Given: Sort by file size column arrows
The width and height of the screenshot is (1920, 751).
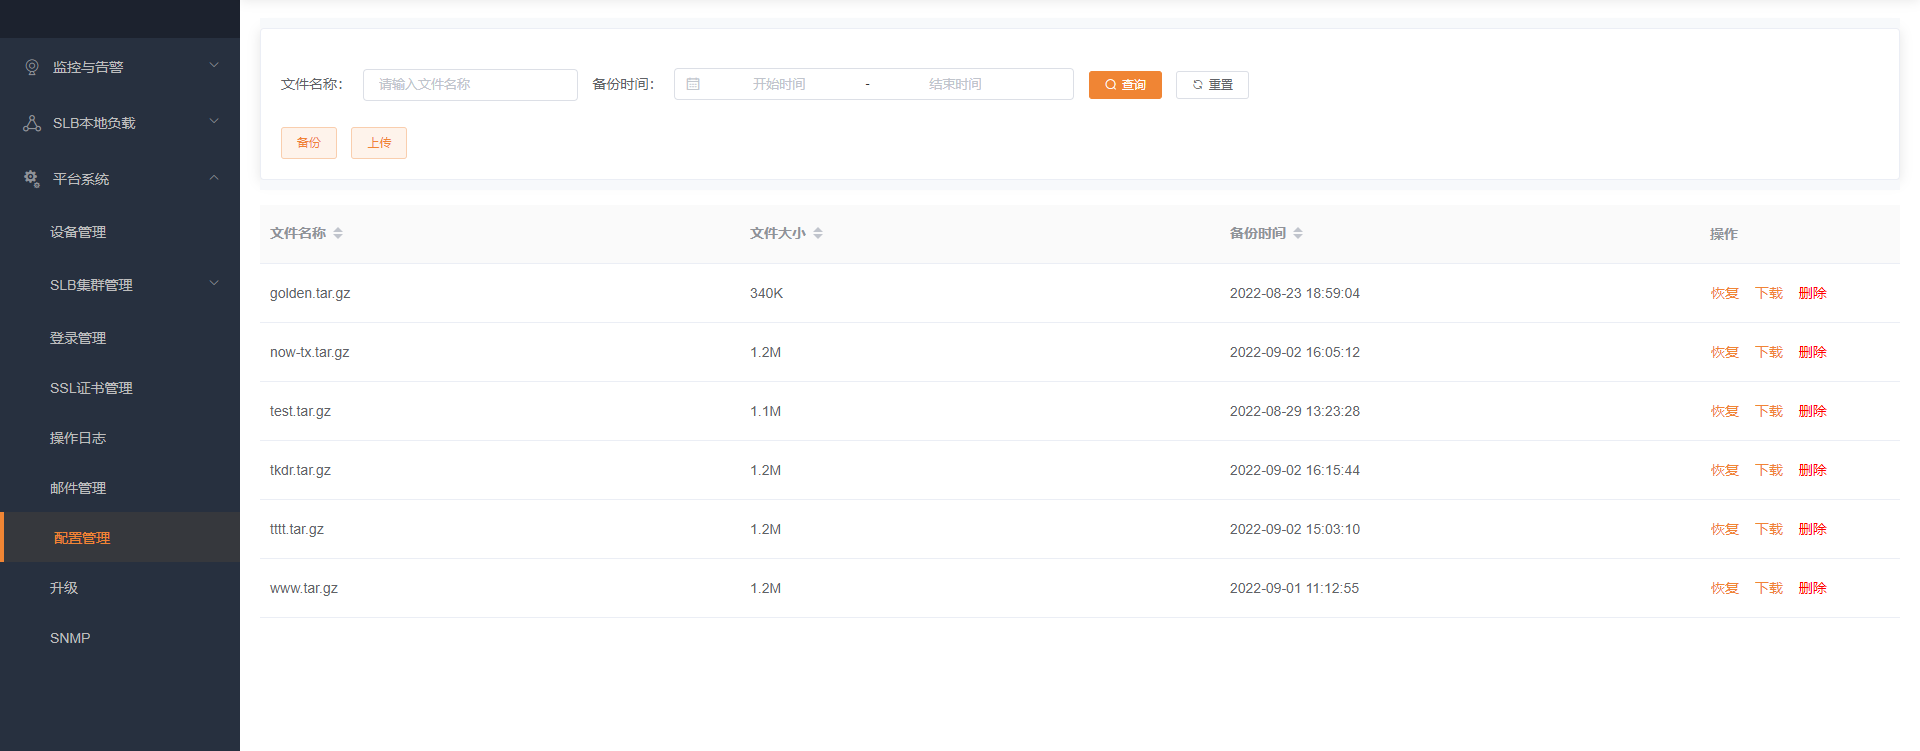Looking at the screenshot, I should [x=818, y=233].
